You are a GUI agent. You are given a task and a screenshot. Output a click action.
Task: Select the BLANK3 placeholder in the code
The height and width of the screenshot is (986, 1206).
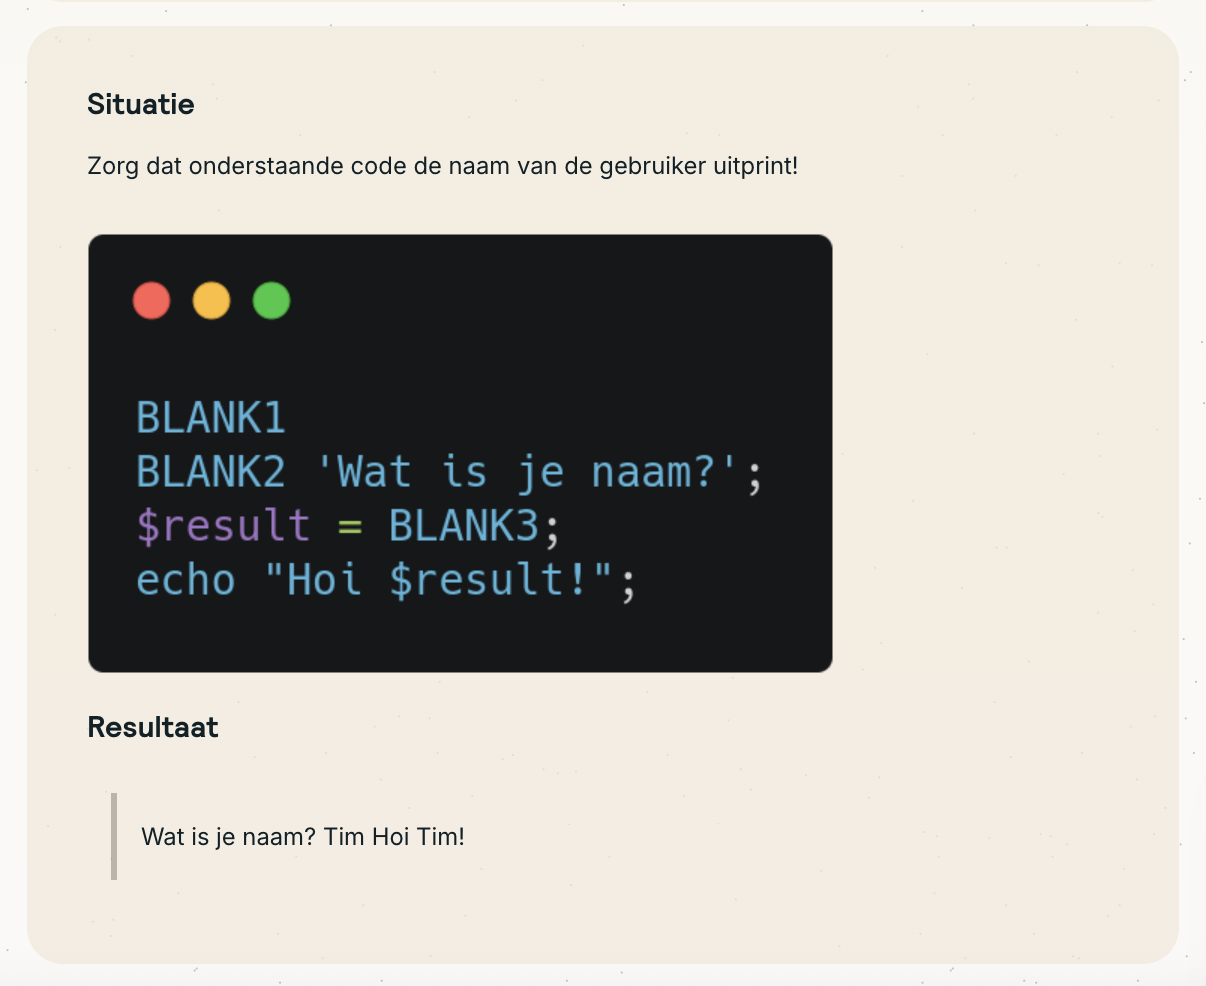(464, 526)
